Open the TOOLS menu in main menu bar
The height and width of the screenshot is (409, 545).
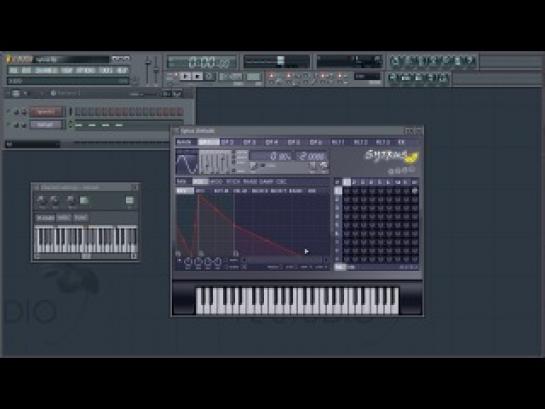click(107, 70)
